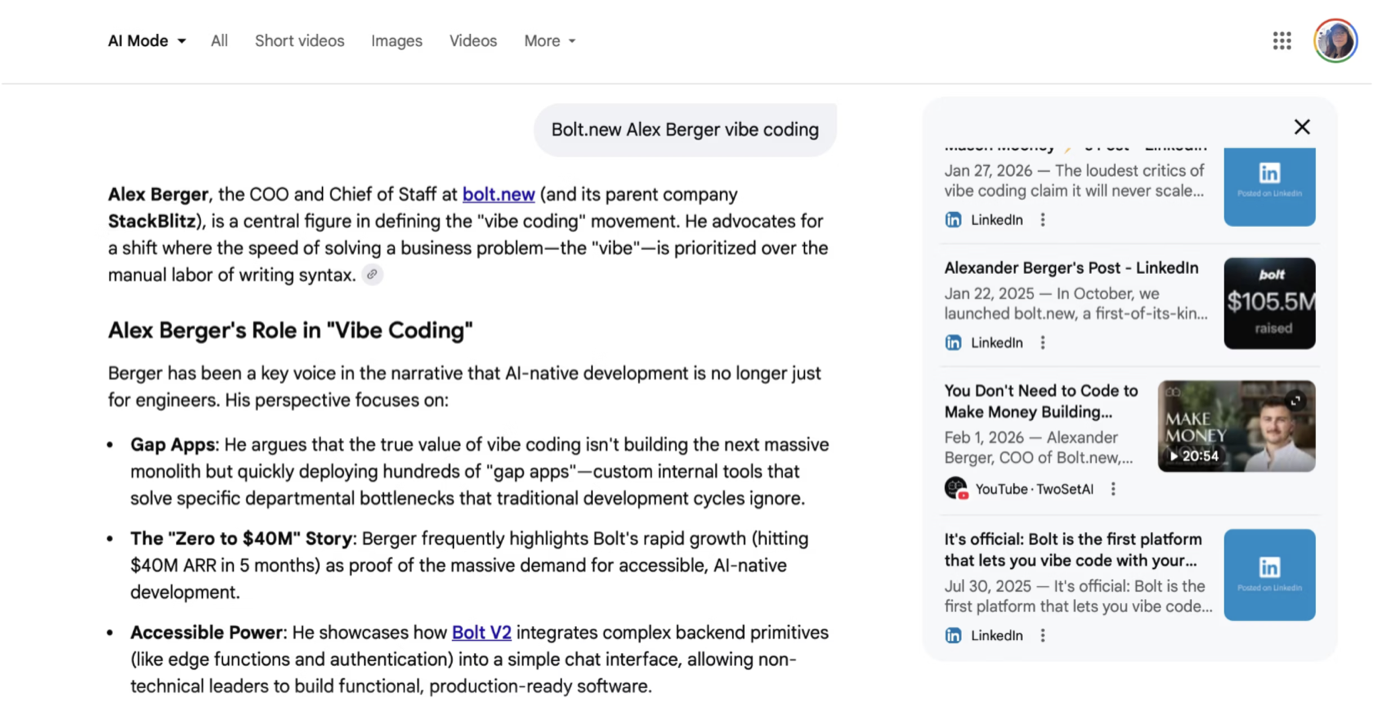Click the link chip after 'writing syntax.'
Viewport: 1400px width, 719px height.
[372, 275]
